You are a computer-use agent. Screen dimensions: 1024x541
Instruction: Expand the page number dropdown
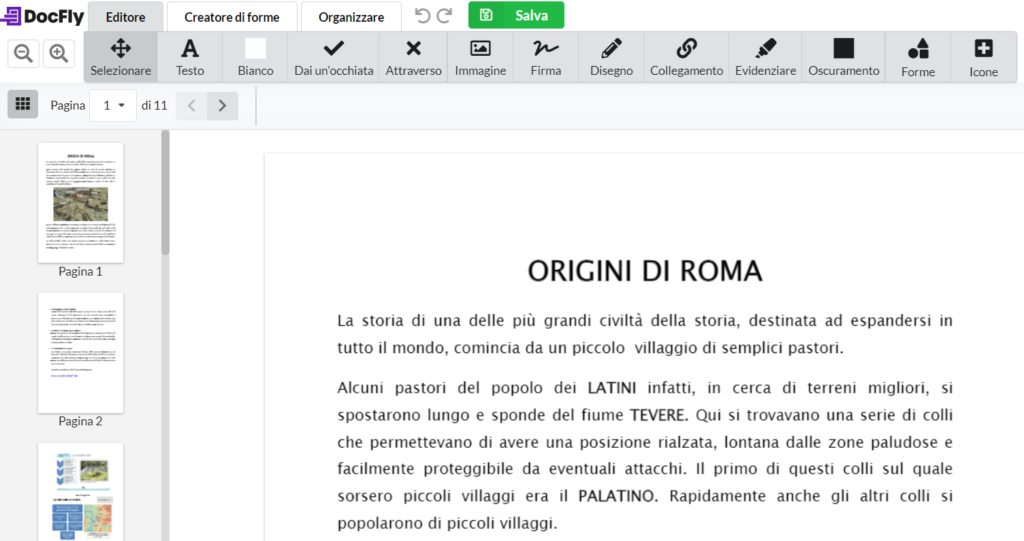[112, 105]
